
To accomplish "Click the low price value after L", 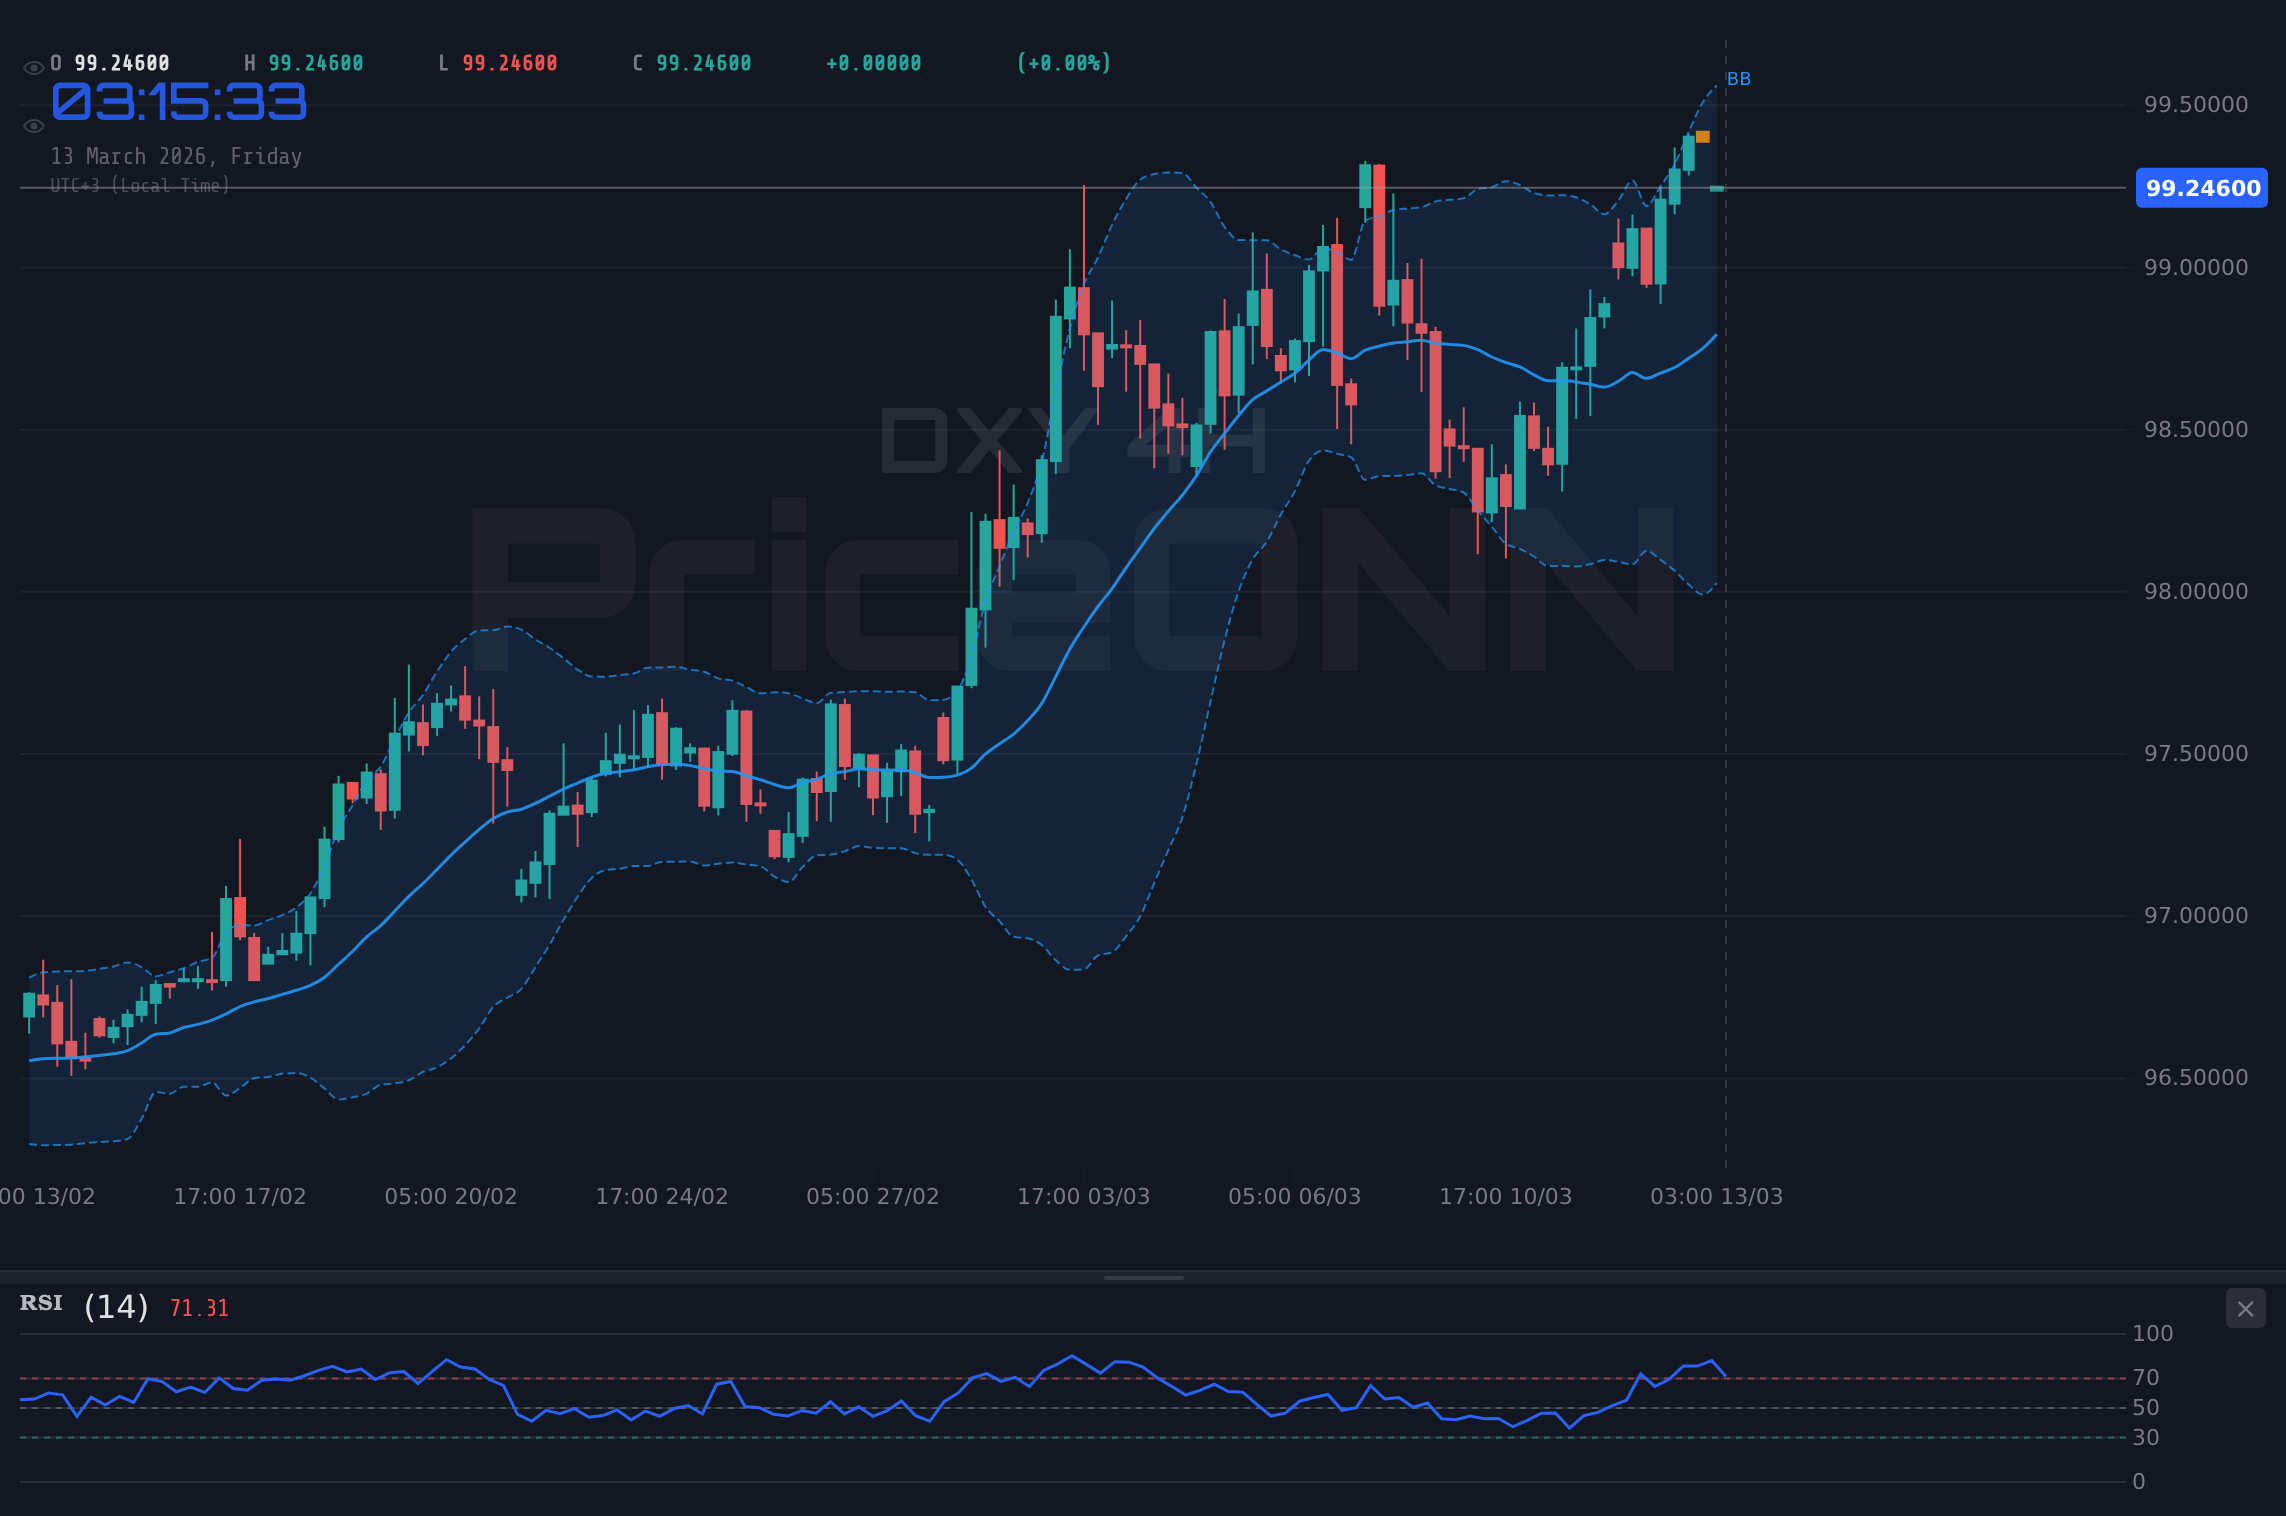I will 510,63.
